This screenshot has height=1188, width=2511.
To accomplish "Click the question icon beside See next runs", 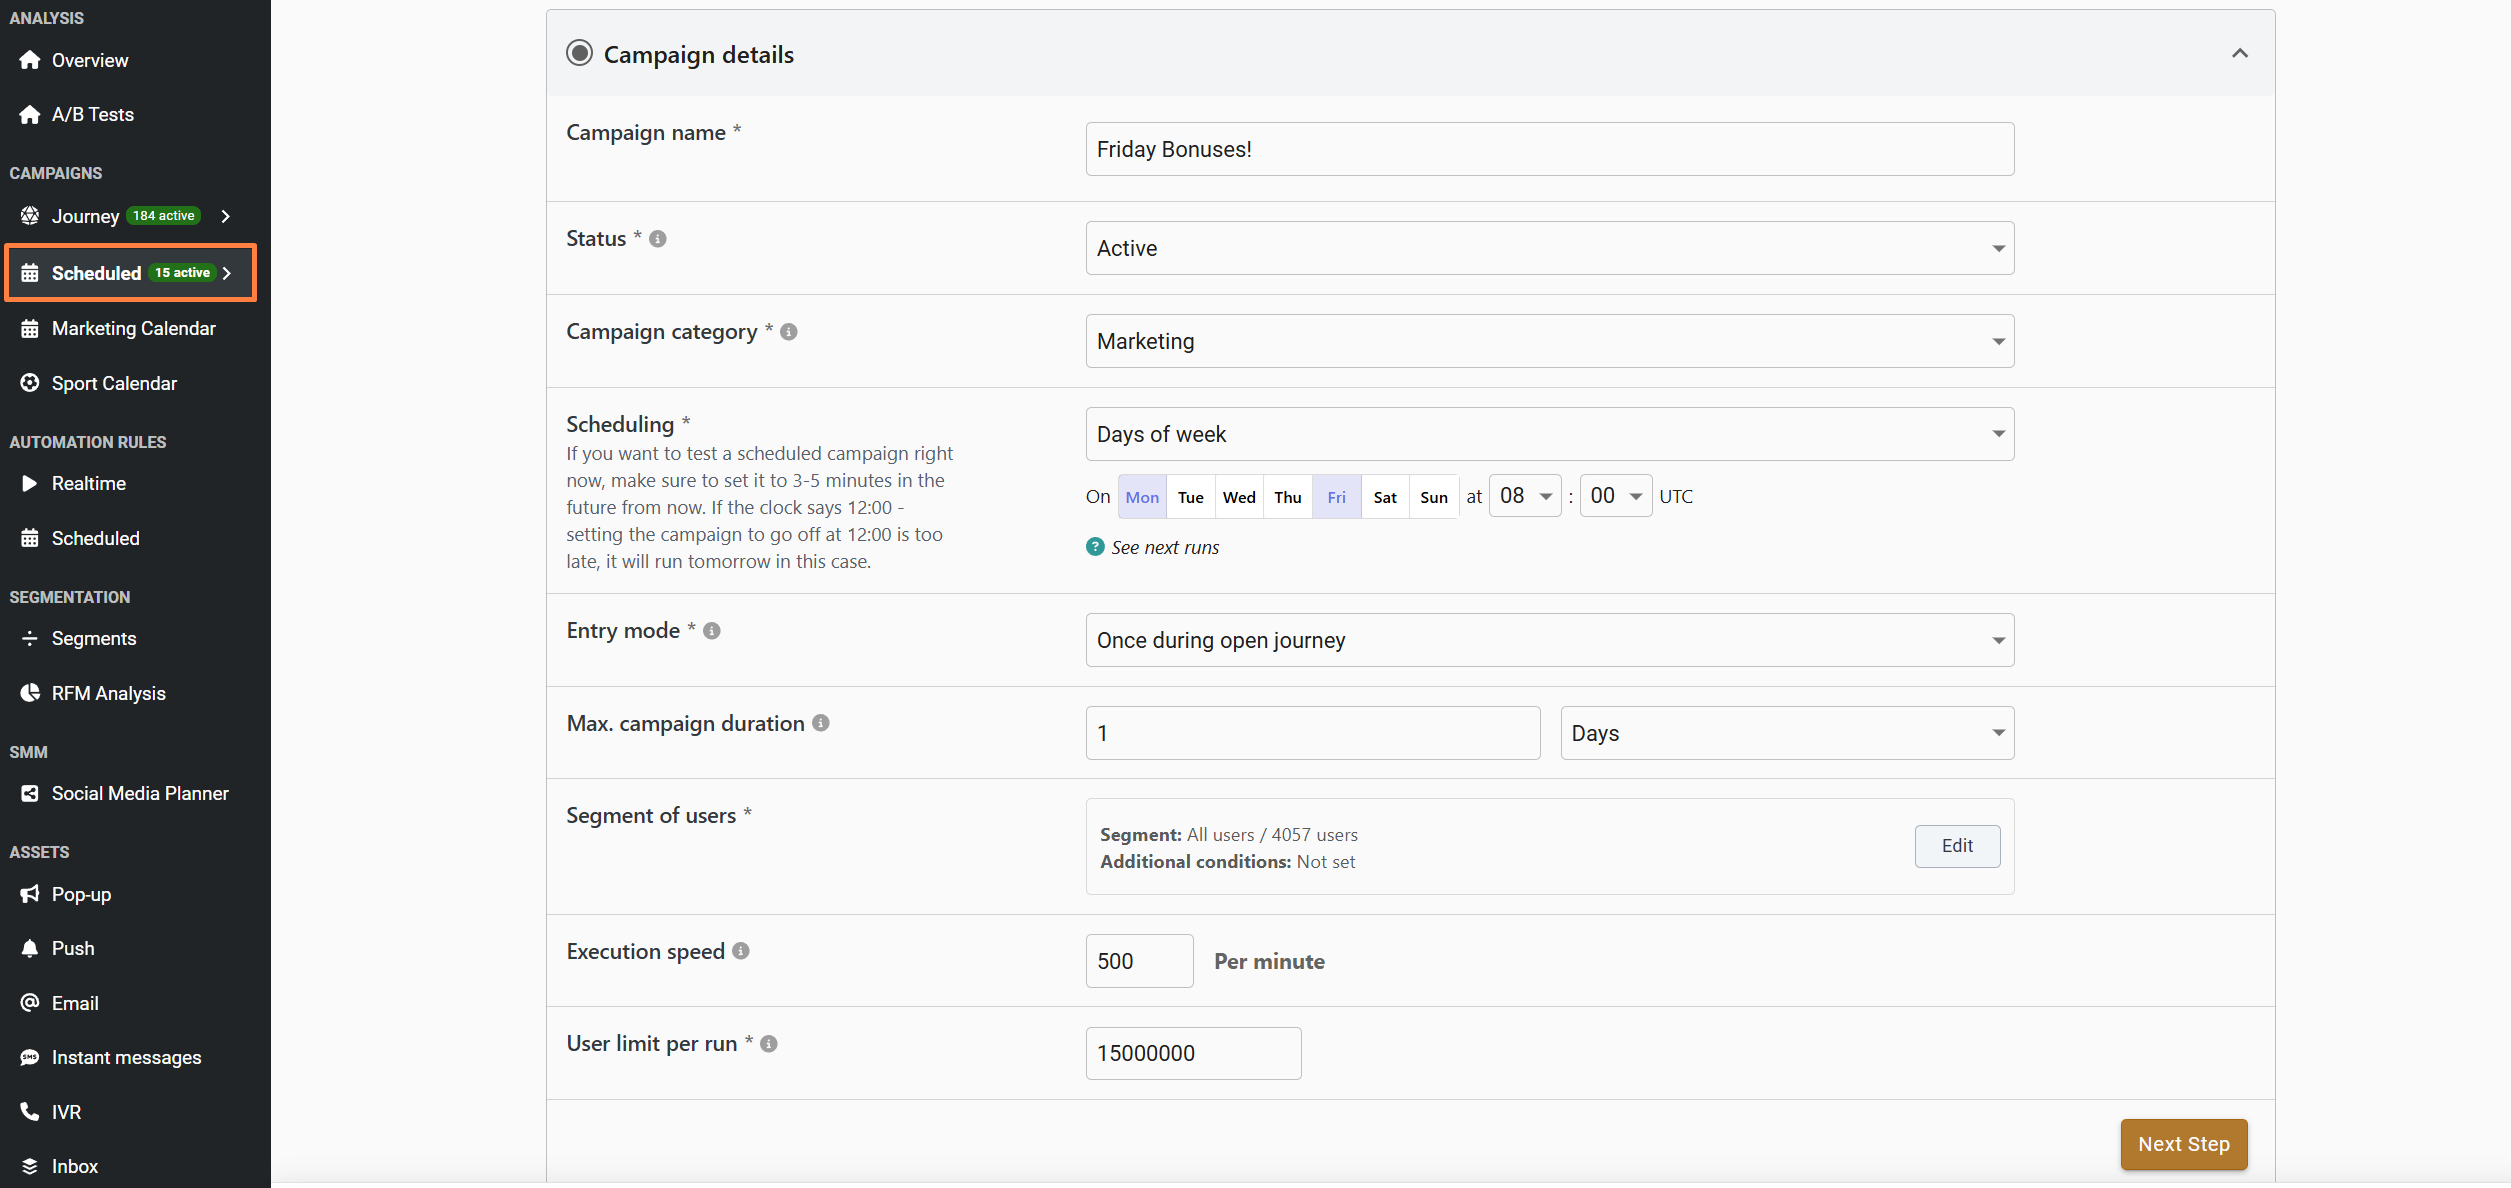I will point(1095,547).
